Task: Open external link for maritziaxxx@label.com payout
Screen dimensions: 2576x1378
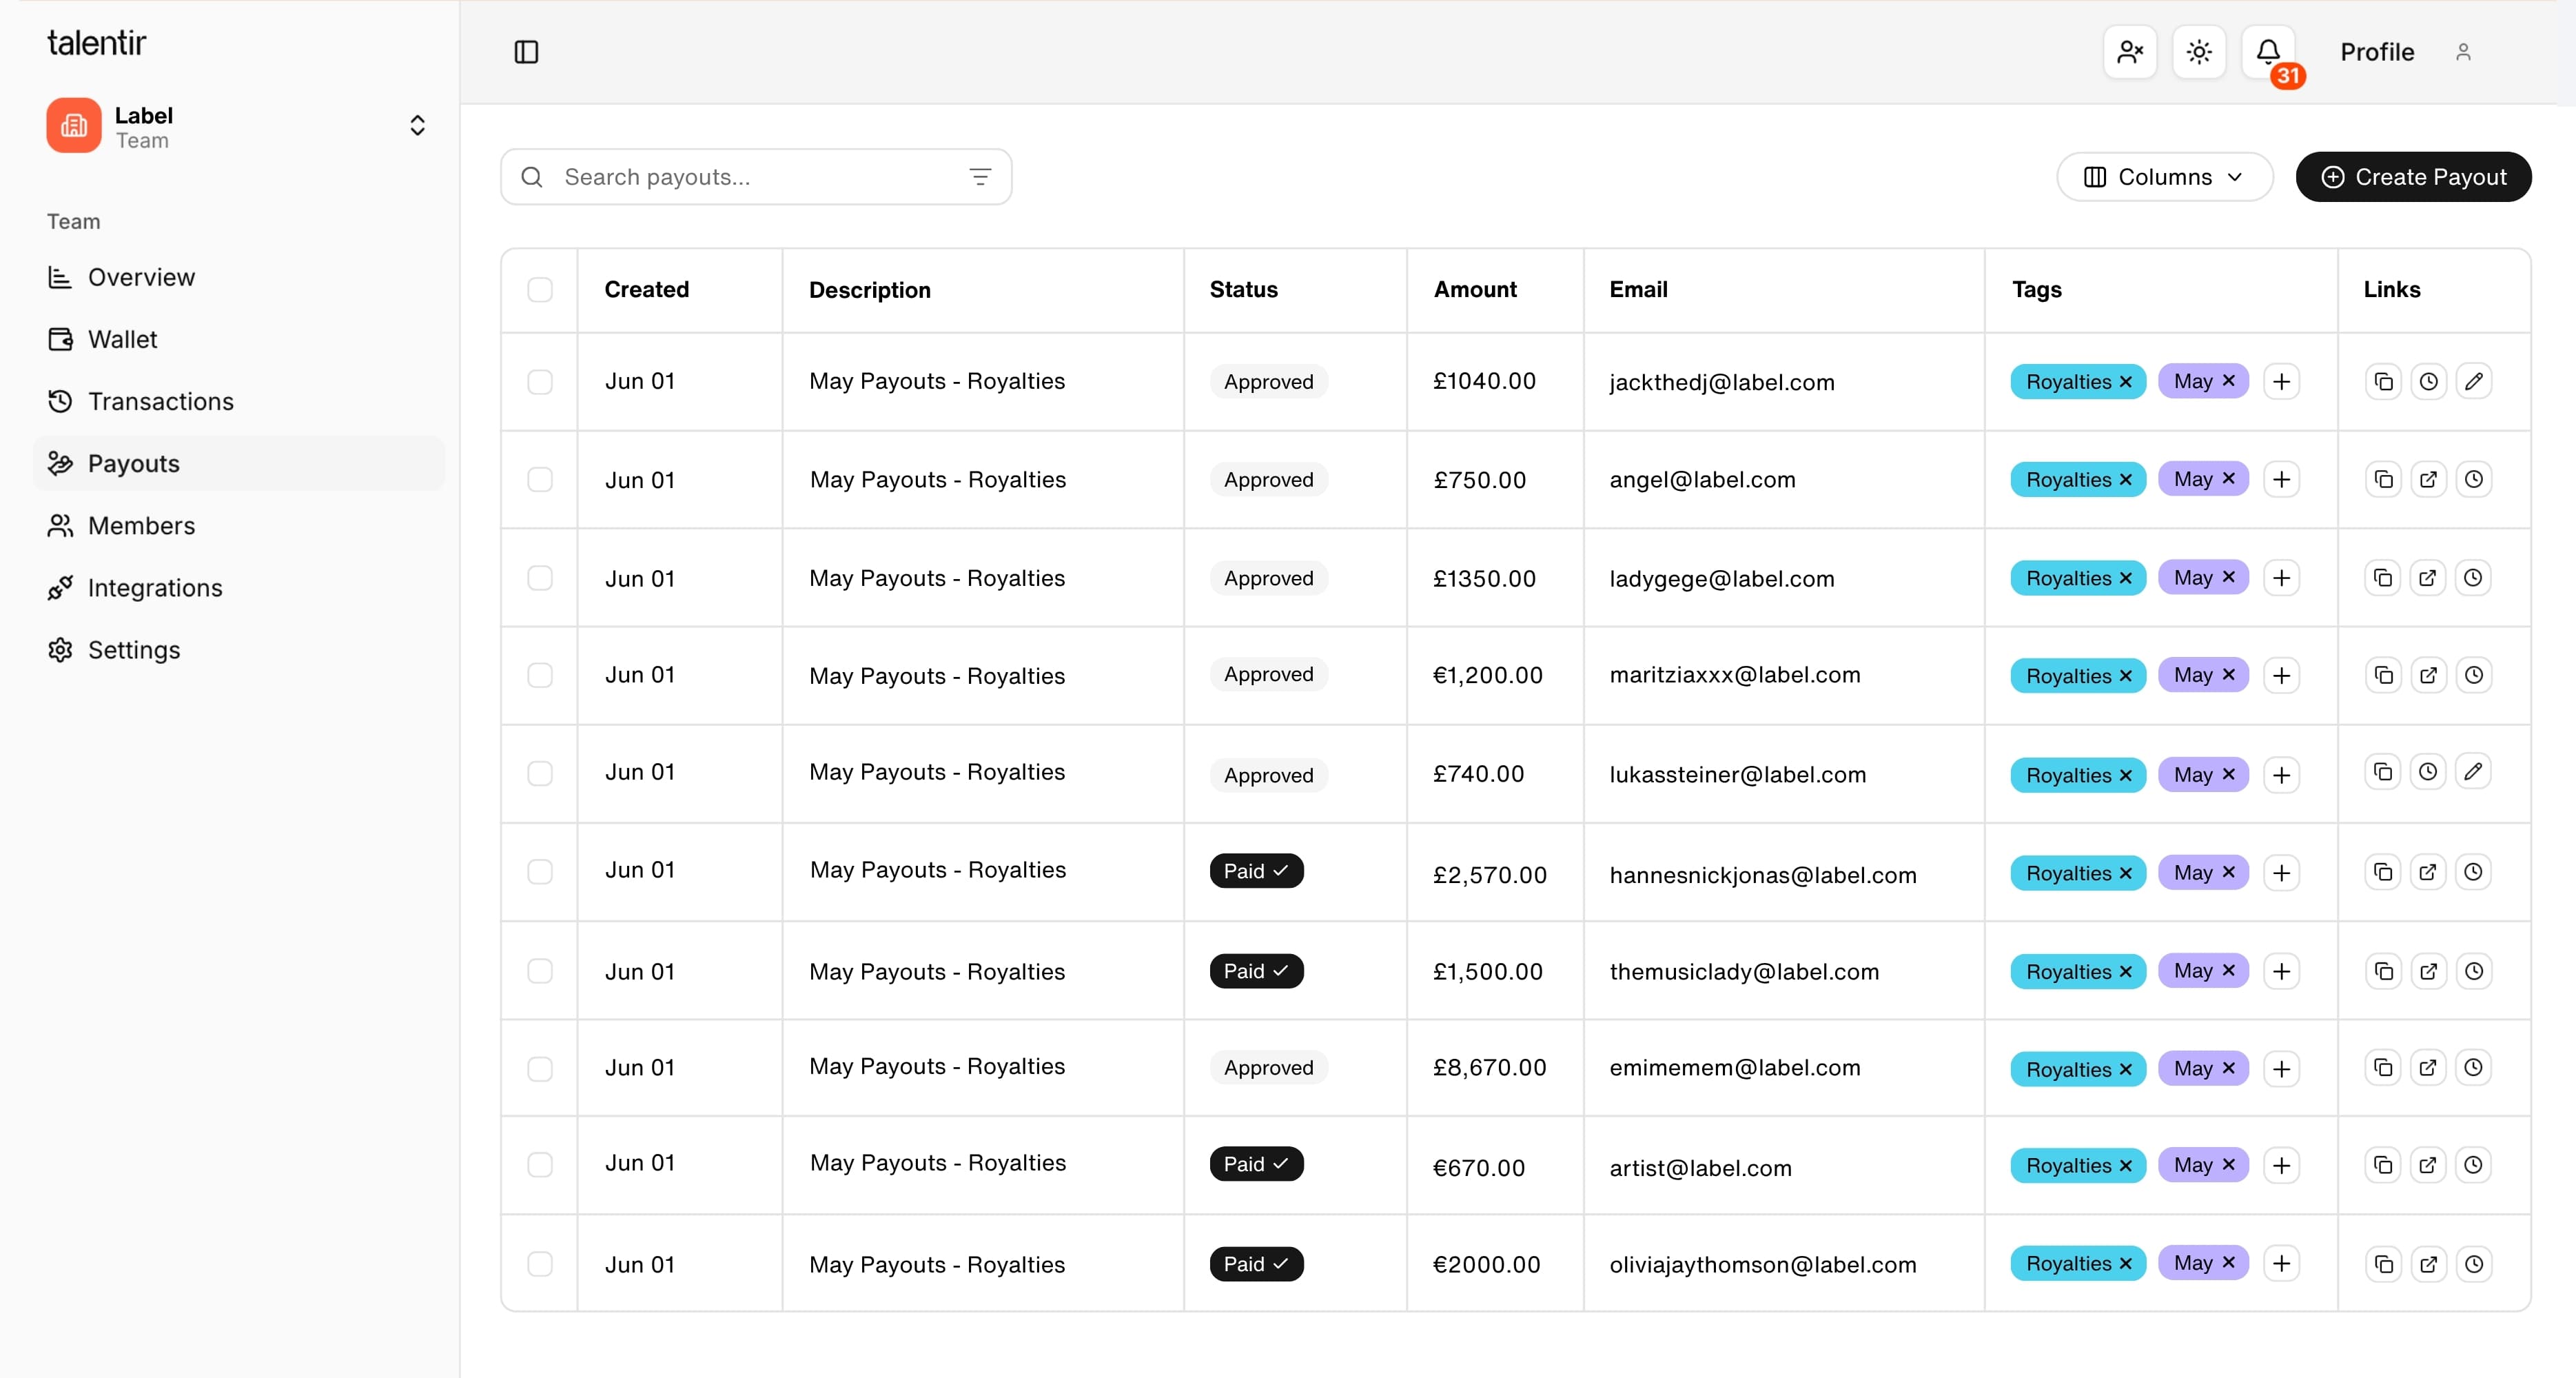Action: coord(2428,675)
